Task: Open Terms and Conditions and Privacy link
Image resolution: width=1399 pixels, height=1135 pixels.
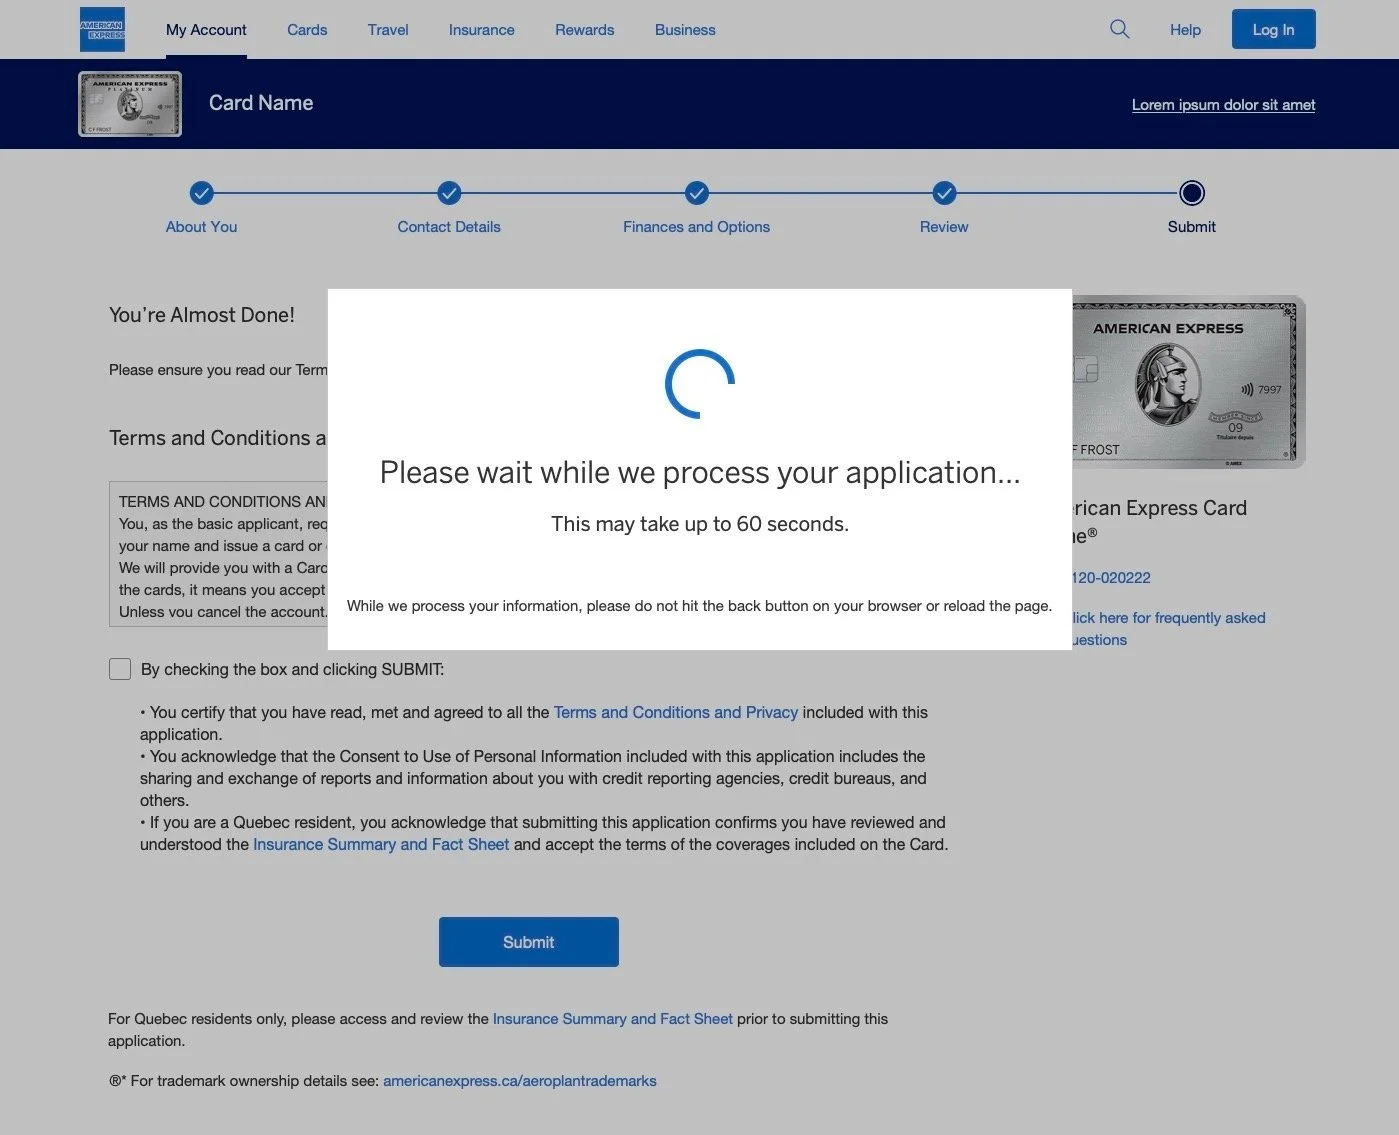Action: (x=676, y=712)
